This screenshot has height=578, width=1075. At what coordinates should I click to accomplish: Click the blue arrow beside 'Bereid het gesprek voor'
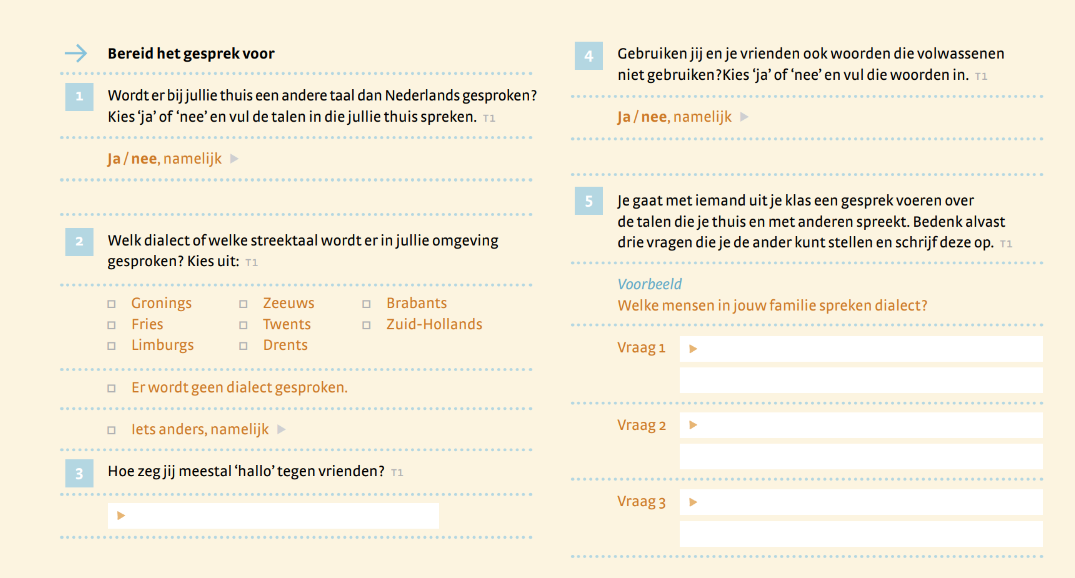click(x=75, y=54)
